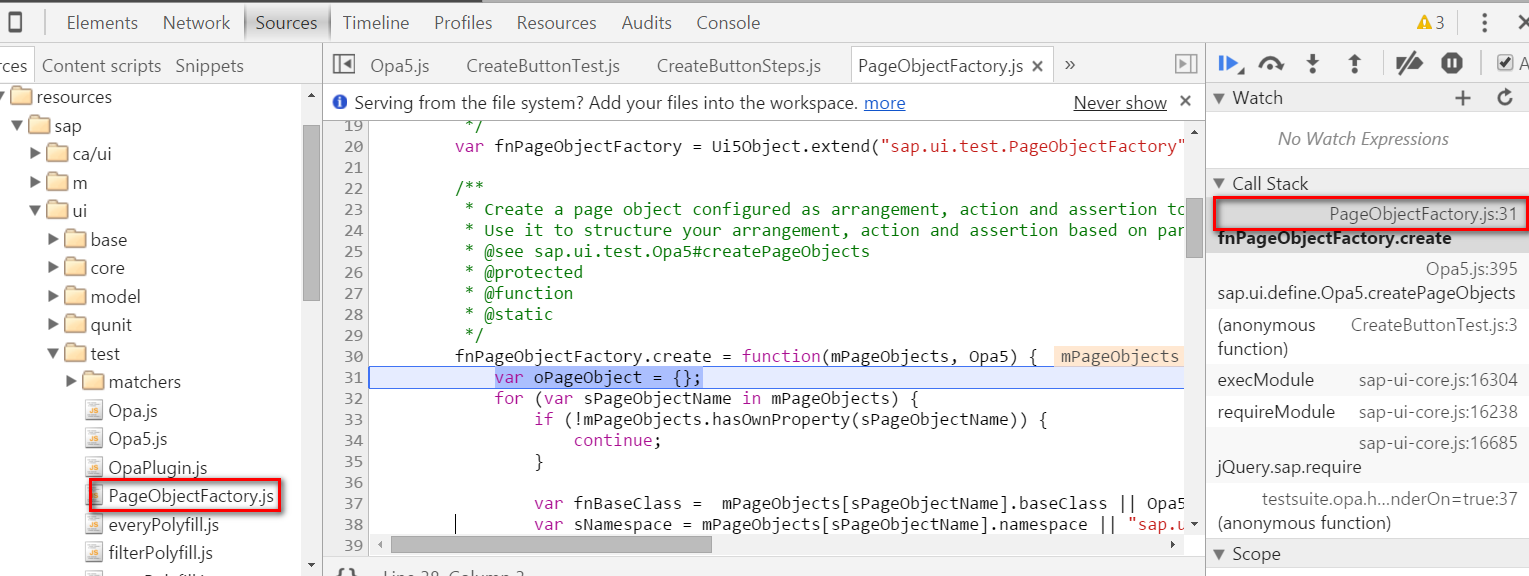Select OpaPlugin.js file icon in tree
Viewport: 1529px width, 576px height.
[94, 467]
